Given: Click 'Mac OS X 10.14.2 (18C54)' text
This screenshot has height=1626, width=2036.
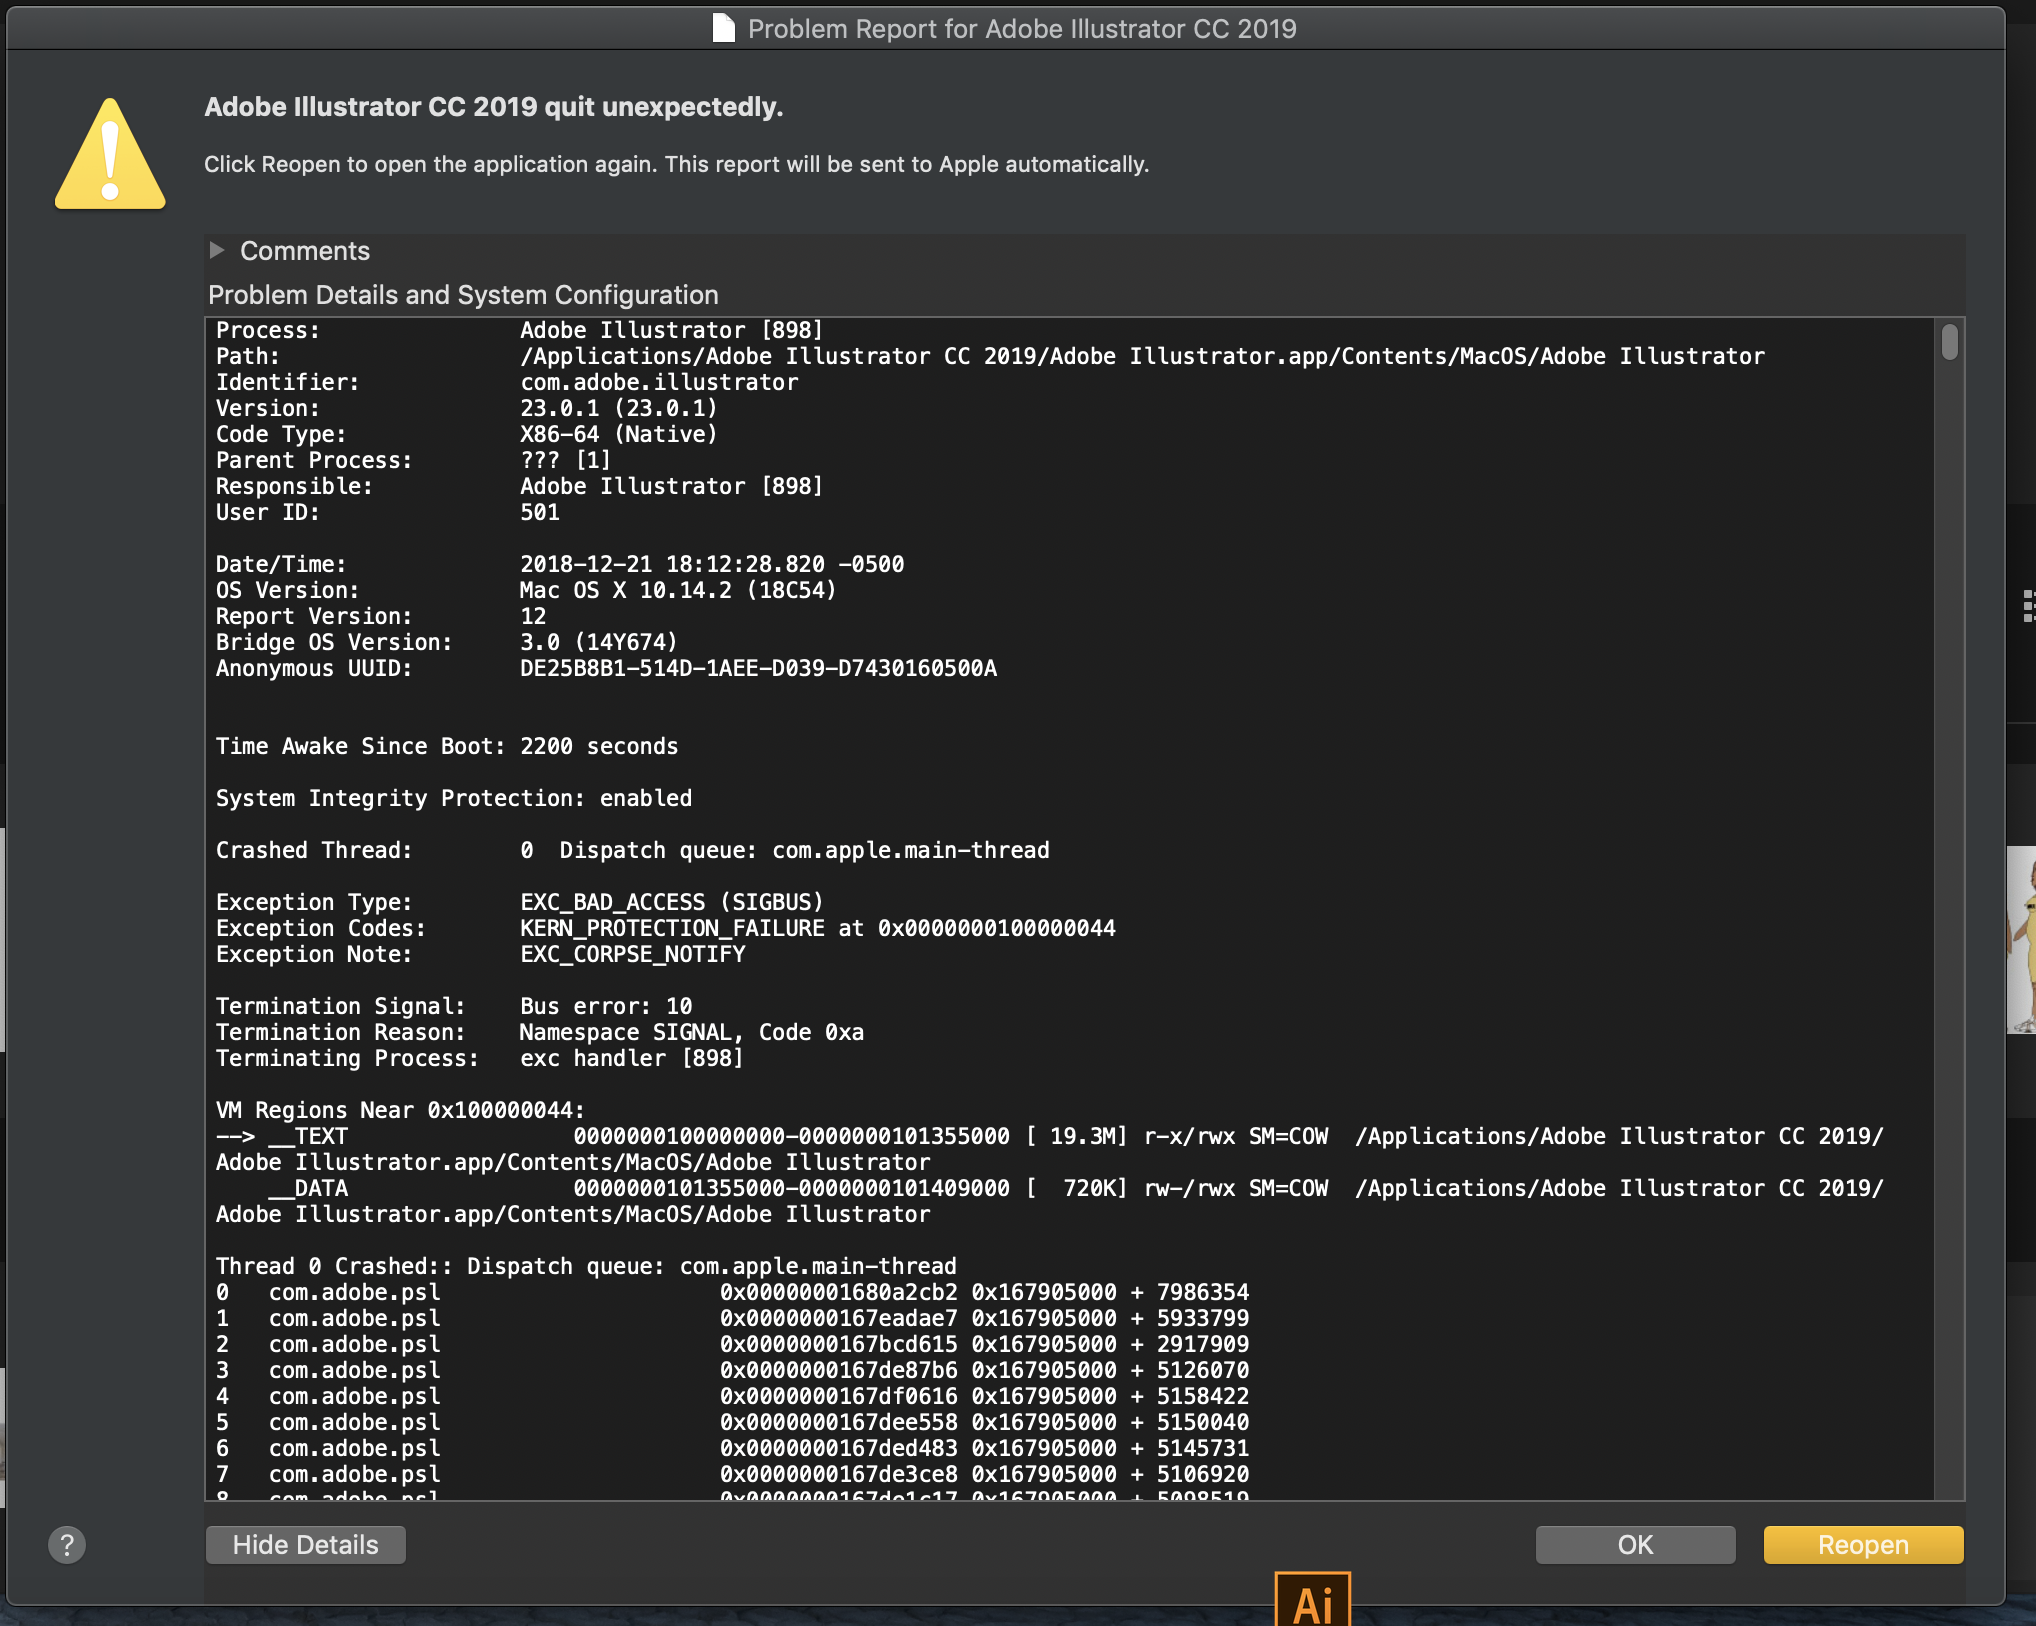Looking at the screenshot, I should 678,590.
